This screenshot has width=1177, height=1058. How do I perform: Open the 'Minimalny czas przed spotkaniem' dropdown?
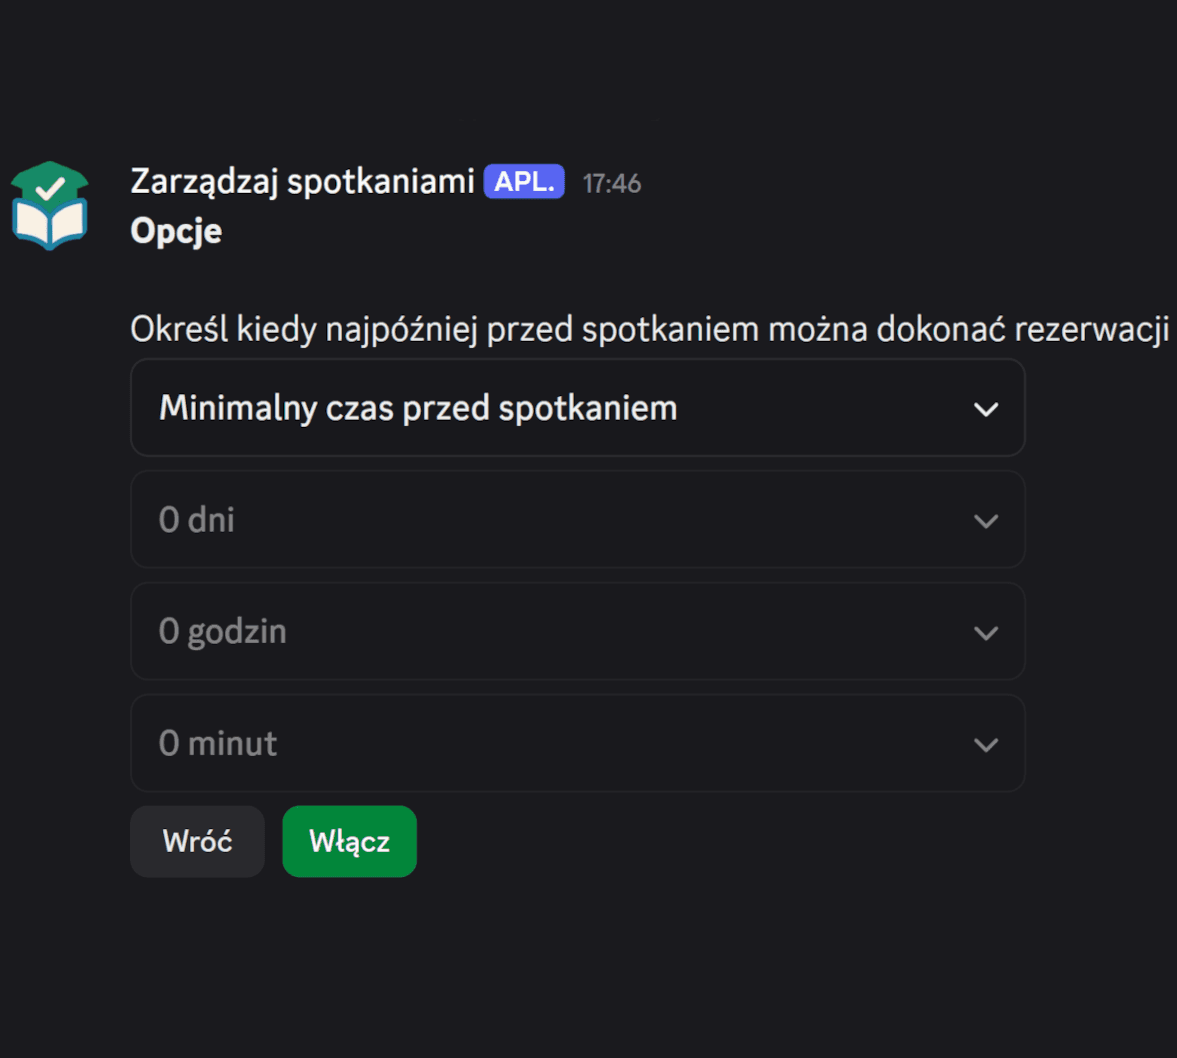coord(578,408)
